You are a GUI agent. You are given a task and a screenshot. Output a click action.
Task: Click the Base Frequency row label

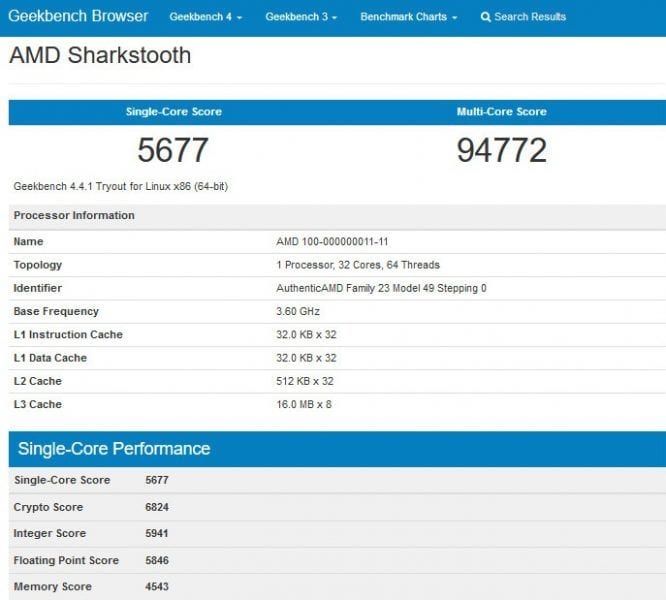click(56, 311)
